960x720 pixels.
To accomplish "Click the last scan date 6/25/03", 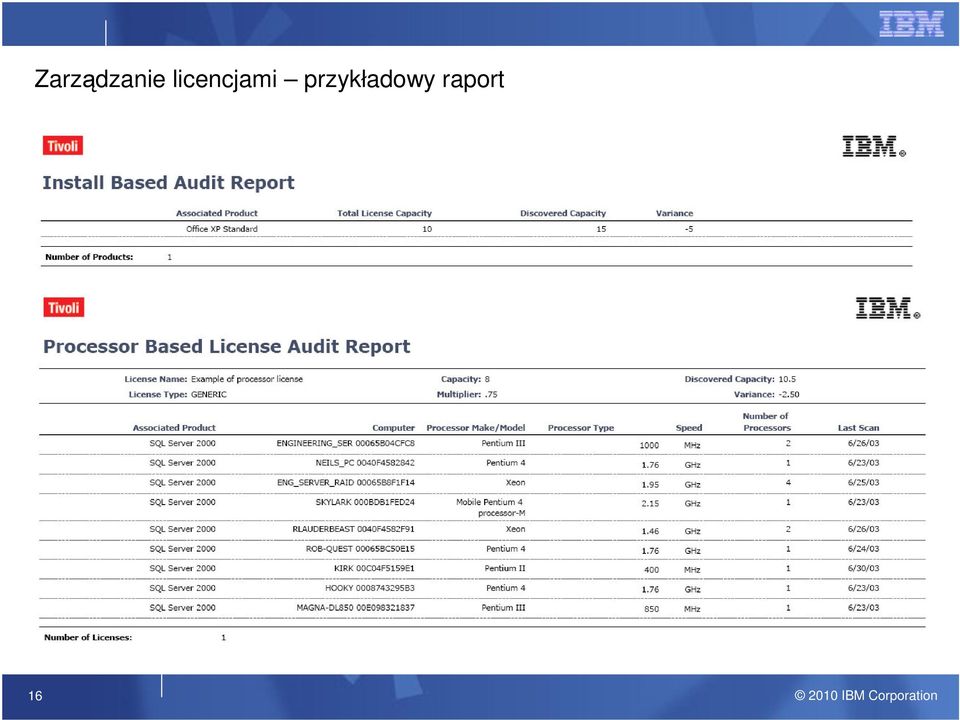I will pyautogui.click(x=864, y=482).
